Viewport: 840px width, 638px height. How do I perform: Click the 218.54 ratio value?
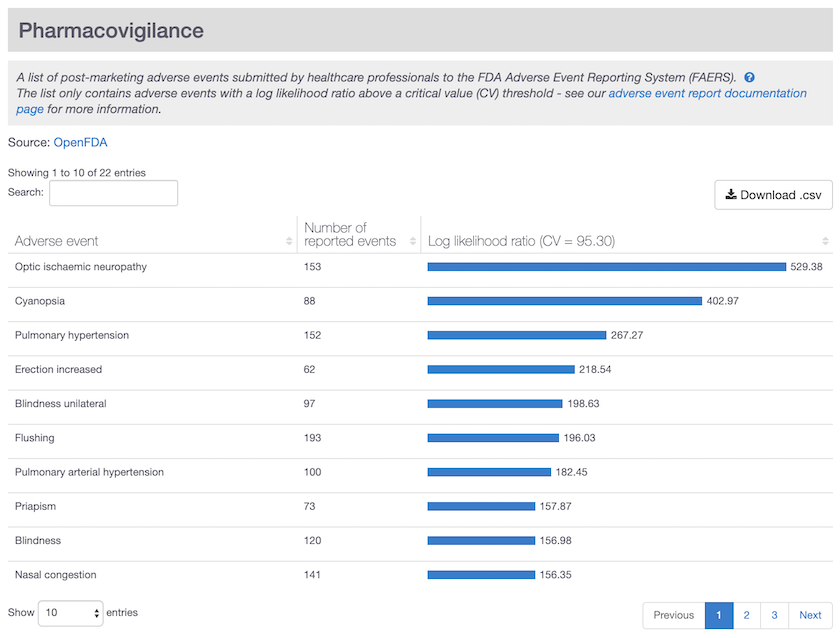595,370
